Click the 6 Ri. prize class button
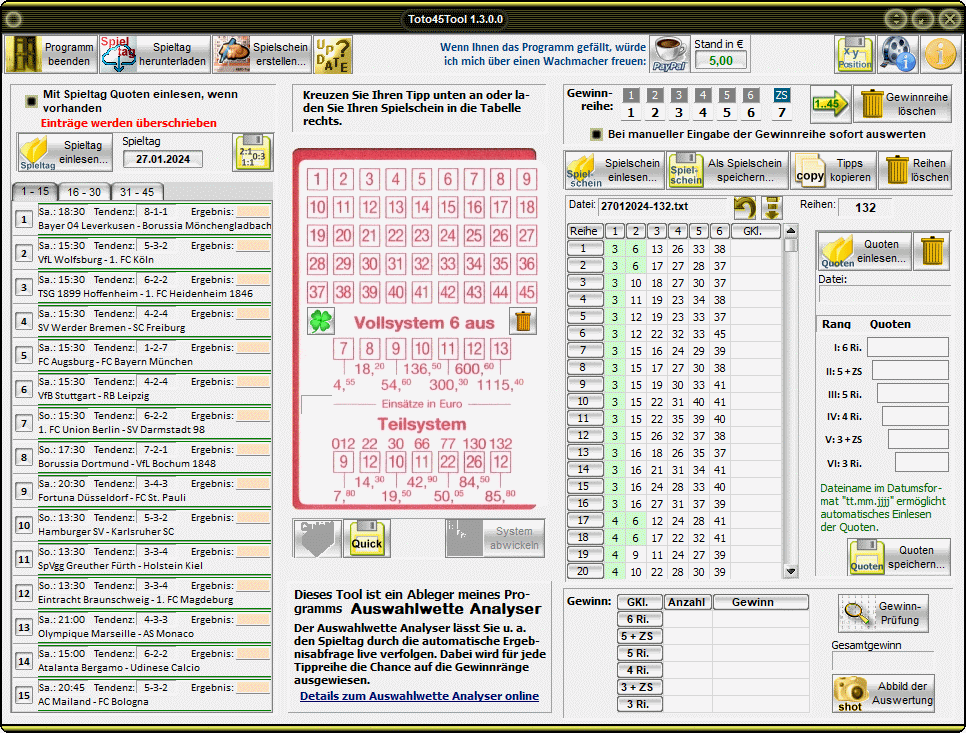This screenshot has height=733, width=966. 639,619
